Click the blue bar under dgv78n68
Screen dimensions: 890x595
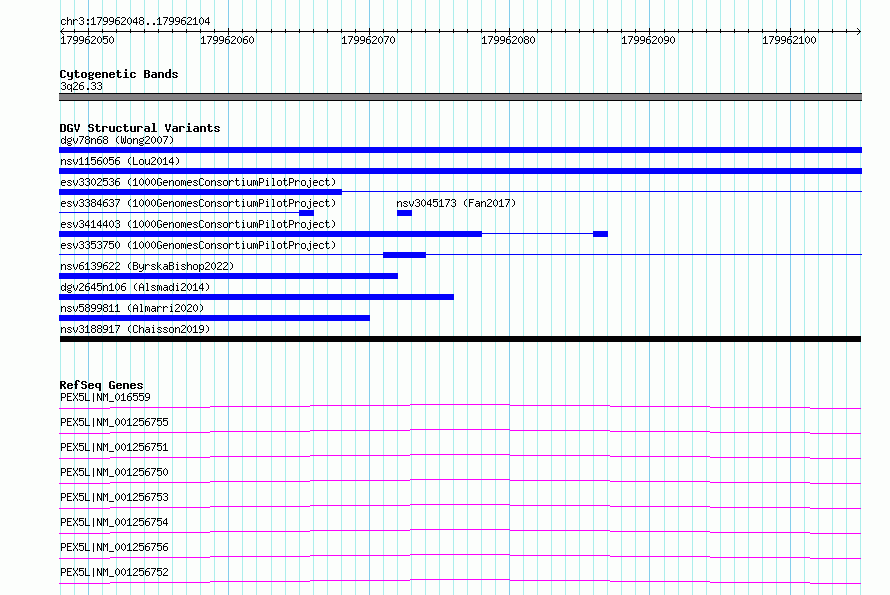coord(460,150)
